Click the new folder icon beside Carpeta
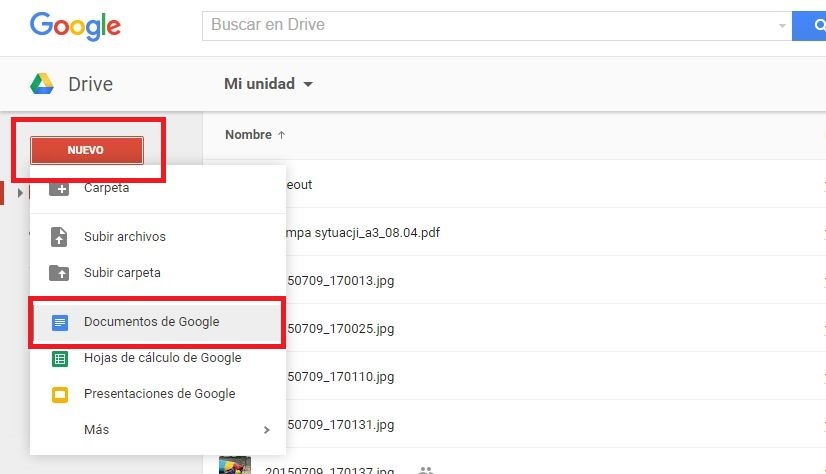826x474 pixels. click(59, 189)
